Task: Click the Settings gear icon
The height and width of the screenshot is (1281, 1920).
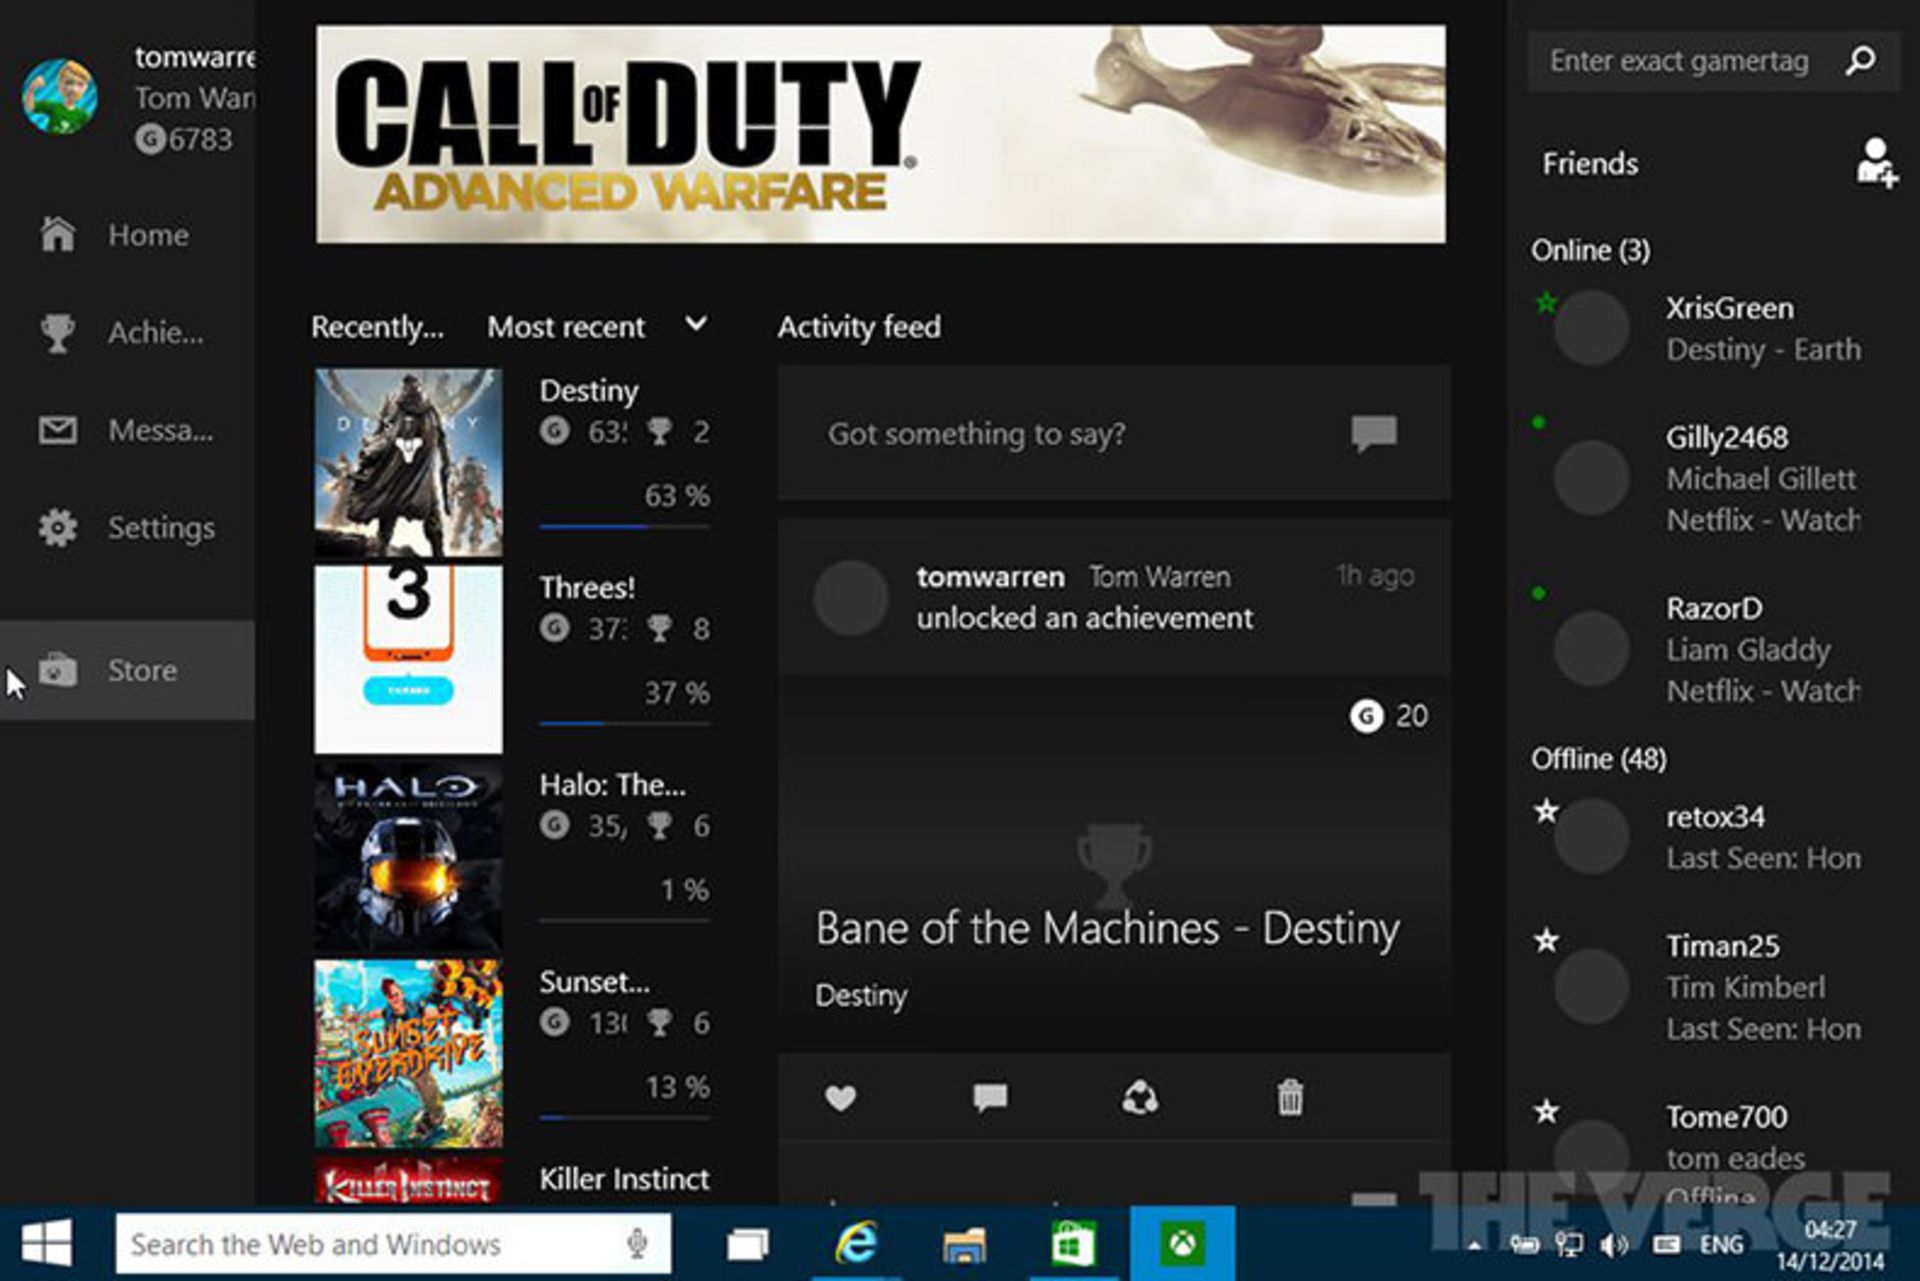Action: [58, 528]
